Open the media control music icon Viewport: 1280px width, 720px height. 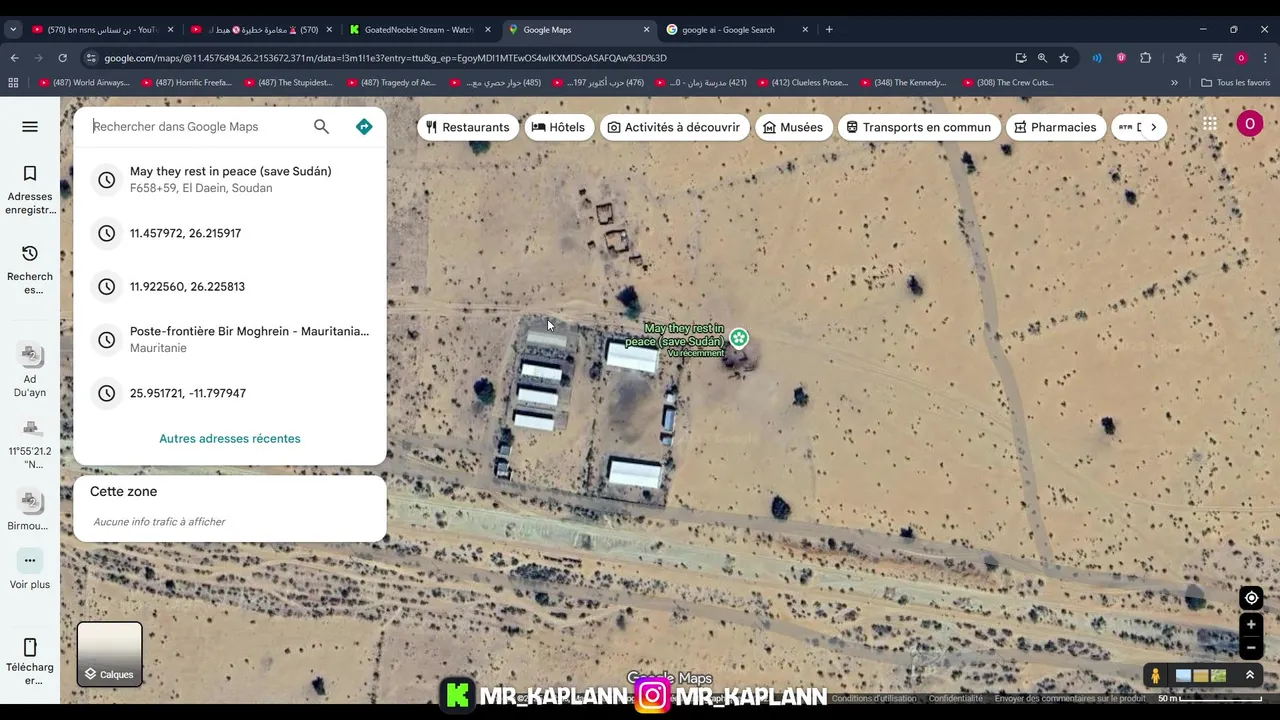(x=1217, y=58)
